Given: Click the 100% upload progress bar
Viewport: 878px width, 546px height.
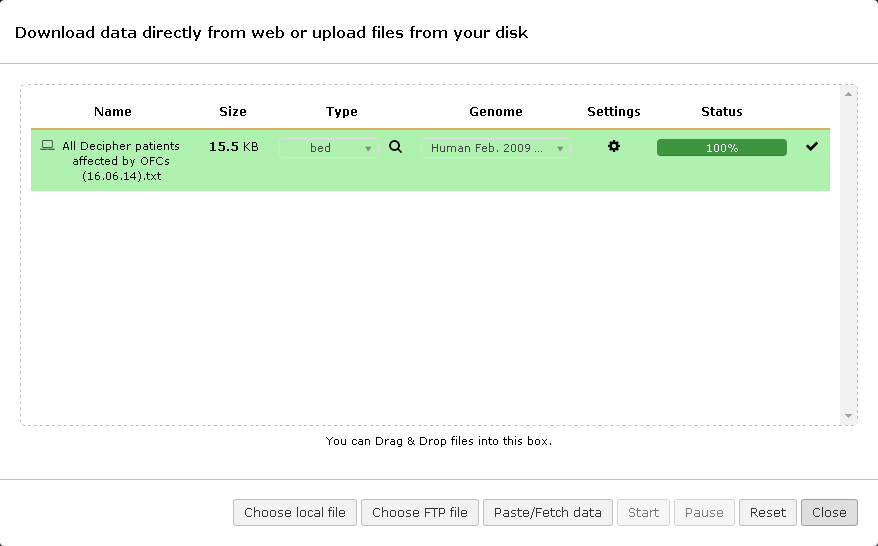Looking at the screenshot, I should [x=721, y=148].
